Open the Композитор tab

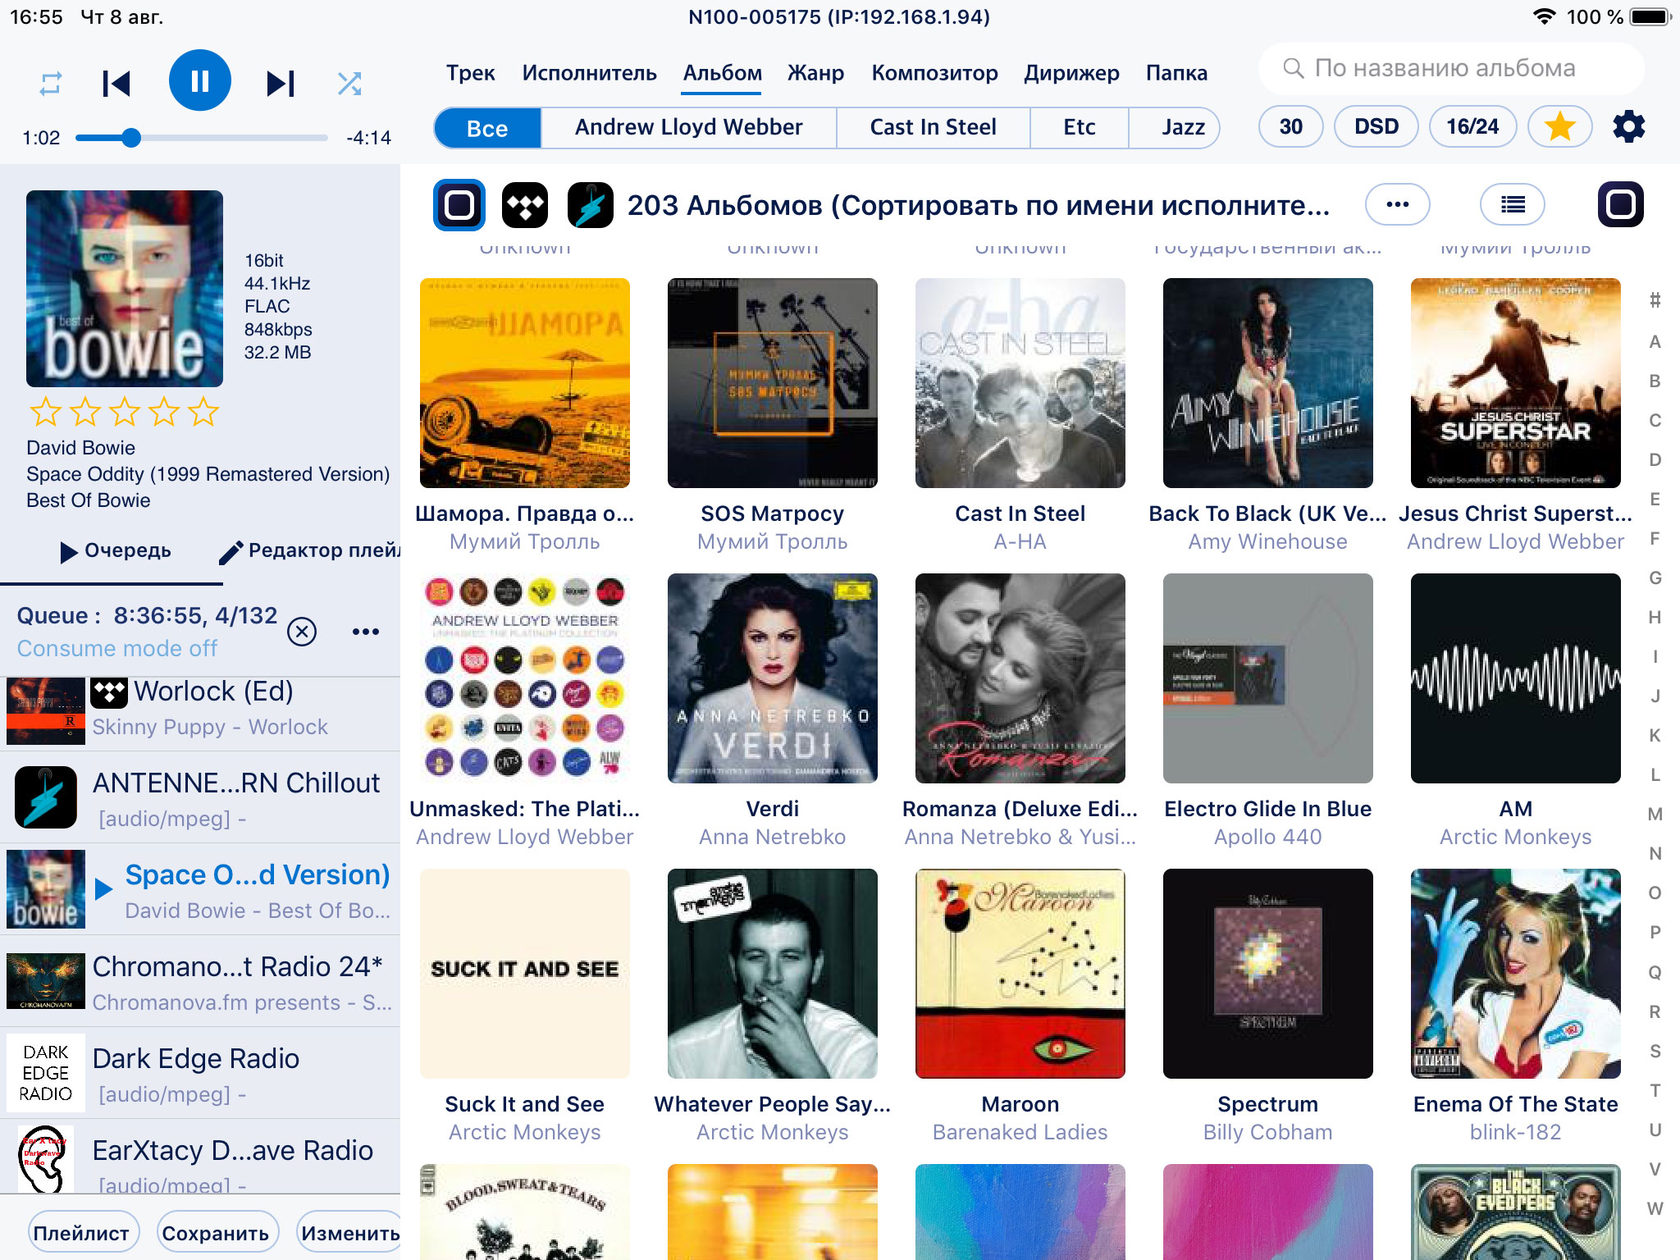(x=934, y=73)
